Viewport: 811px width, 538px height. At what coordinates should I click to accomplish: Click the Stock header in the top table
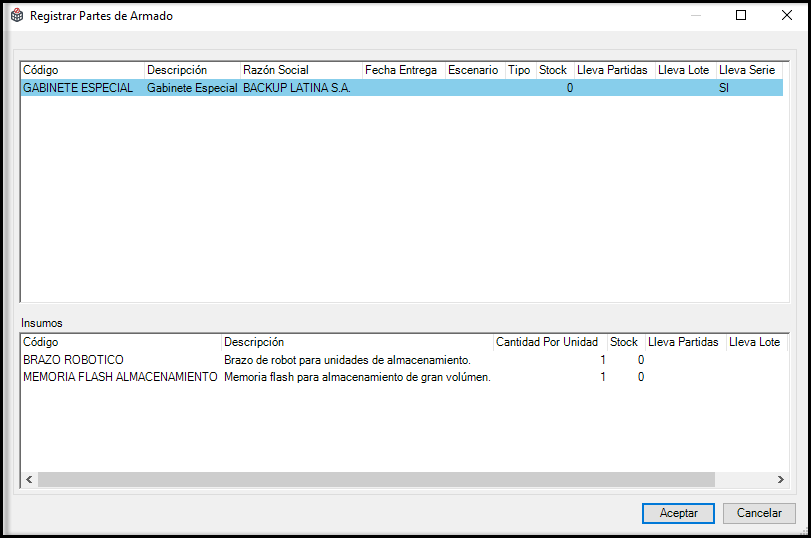coord(555,70)
